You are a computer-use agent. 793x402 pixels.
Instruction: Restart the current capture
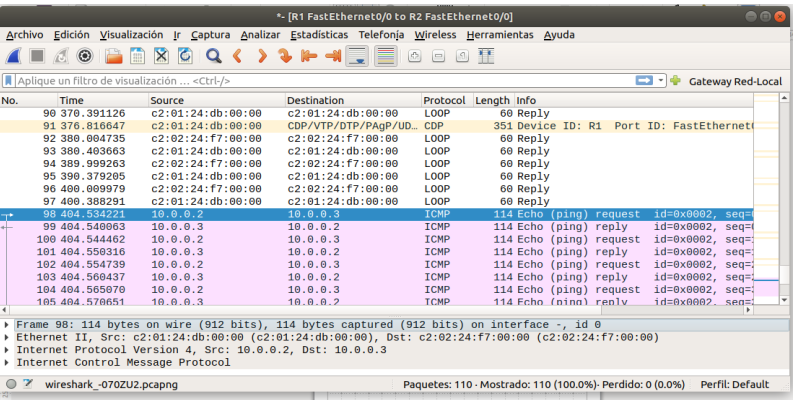click(61, 56)
